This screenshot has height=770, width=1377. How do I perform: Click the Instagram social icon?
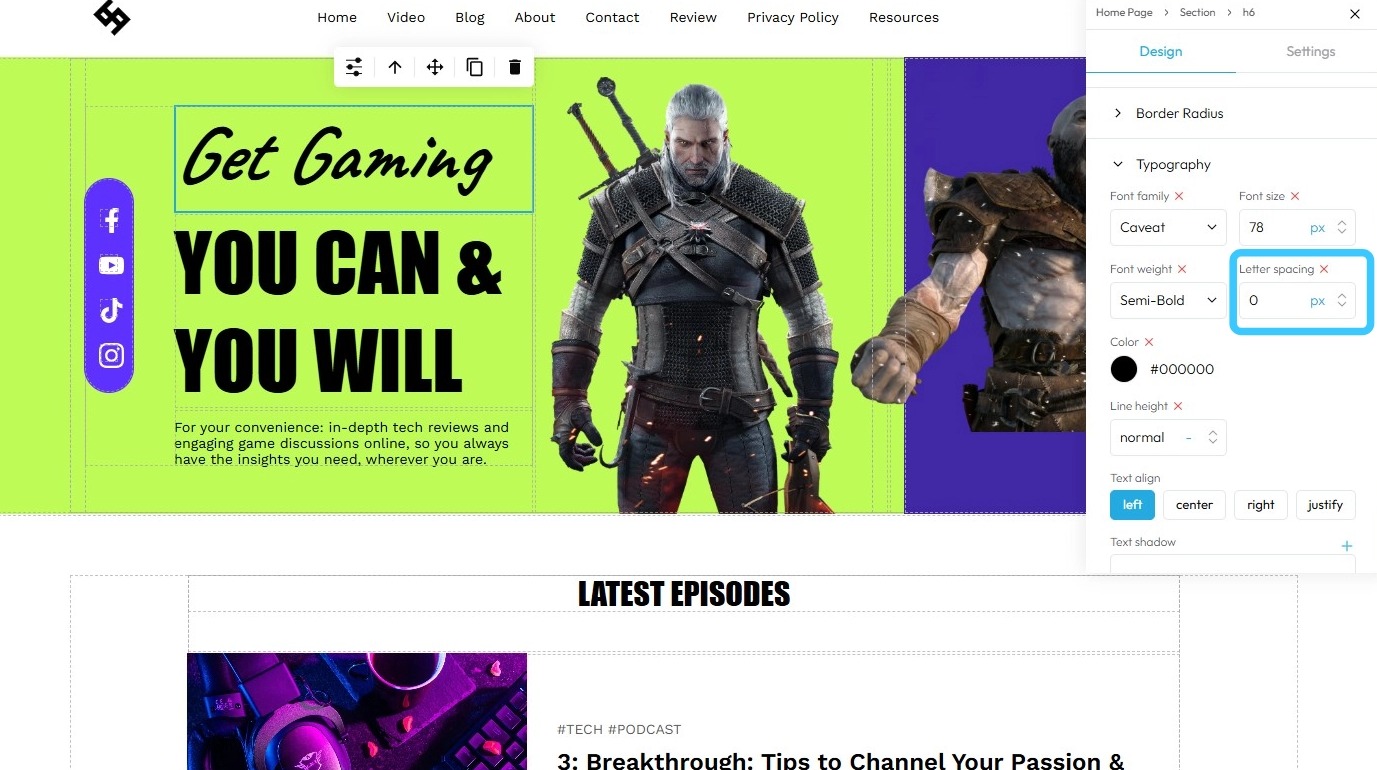(x=111, y=355)
